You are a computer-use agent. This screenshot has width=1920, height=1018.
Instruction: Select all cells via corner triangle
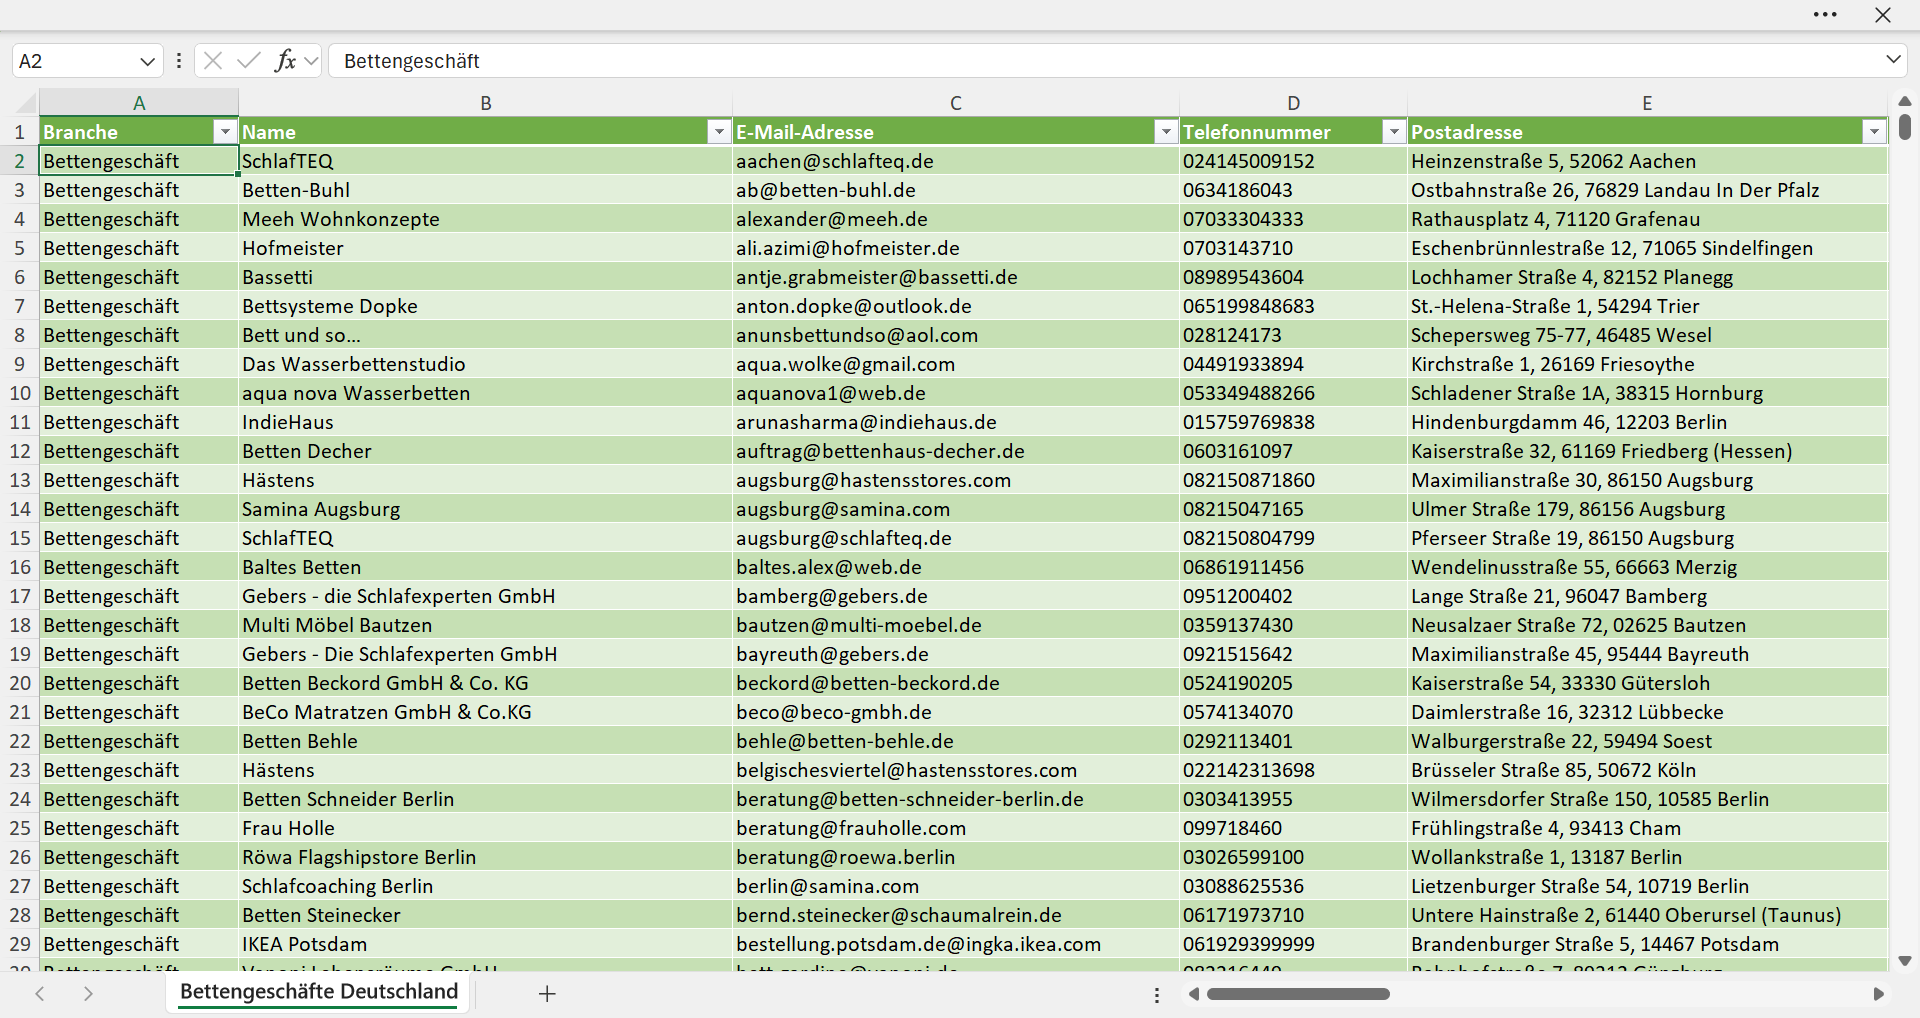point(26,102)
